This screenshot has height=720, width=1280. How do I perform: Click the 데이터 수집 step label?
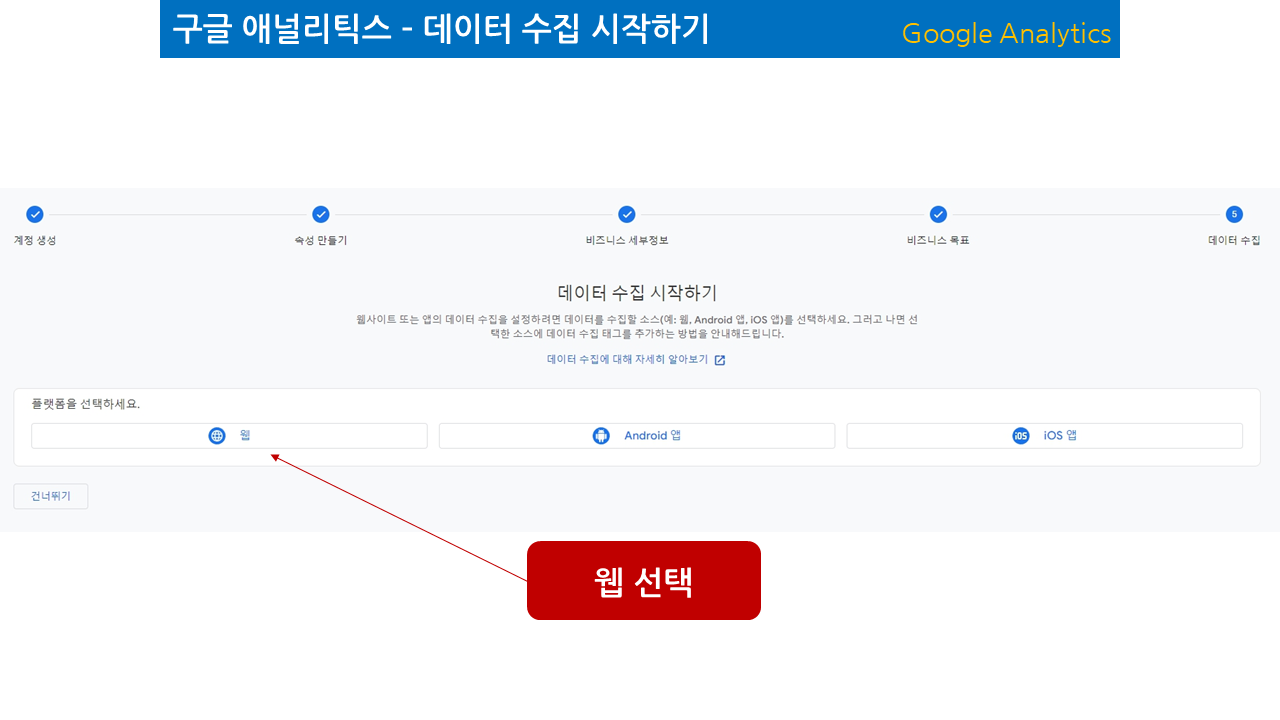tap(1234, 241)
